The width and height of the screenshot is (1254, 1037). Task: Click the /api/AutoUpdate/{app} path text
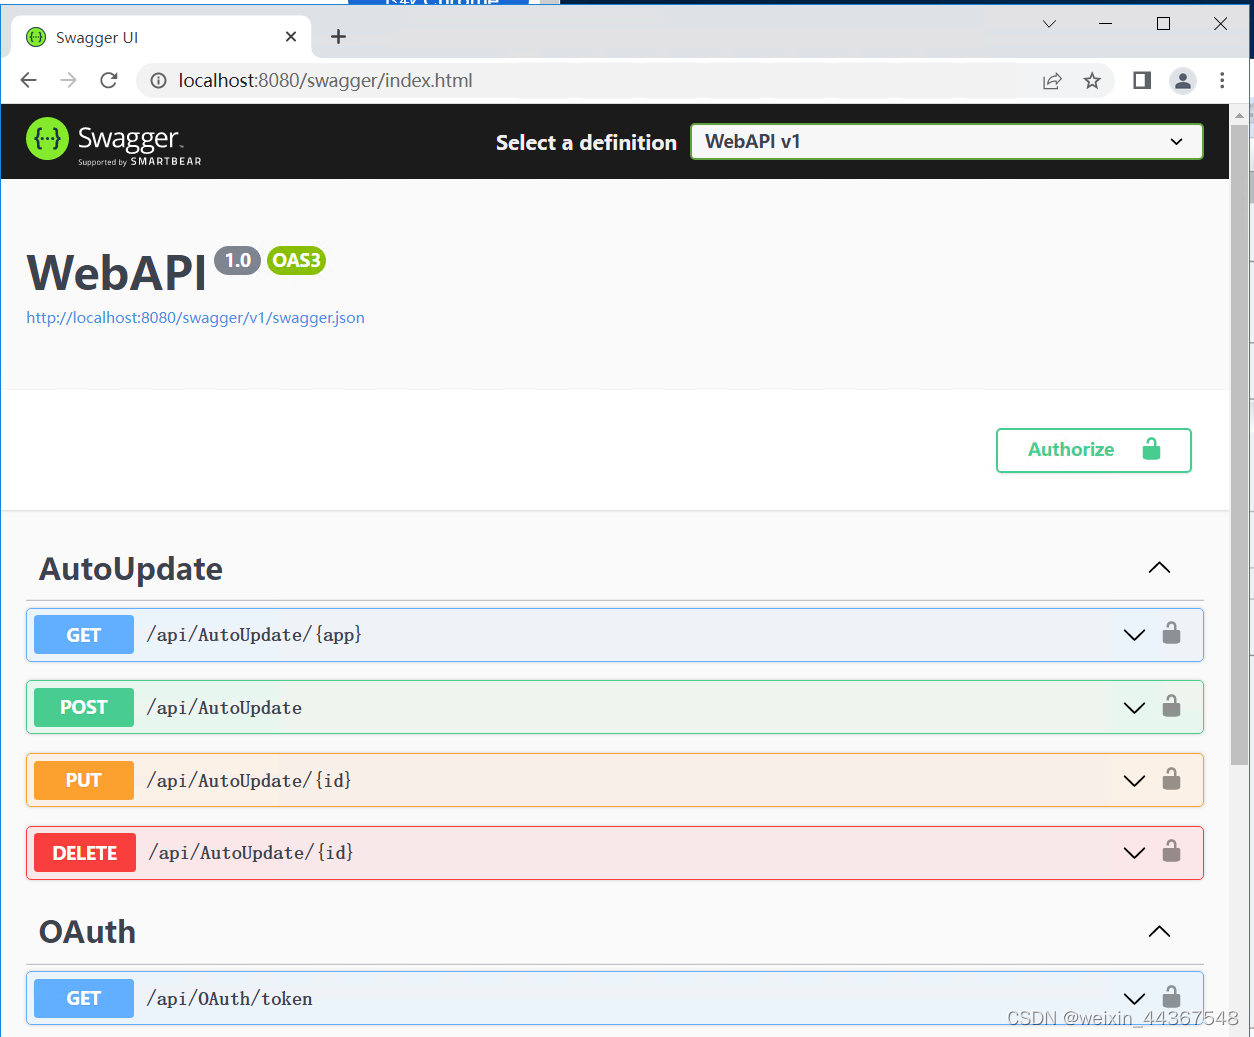(x=254, y=635)
